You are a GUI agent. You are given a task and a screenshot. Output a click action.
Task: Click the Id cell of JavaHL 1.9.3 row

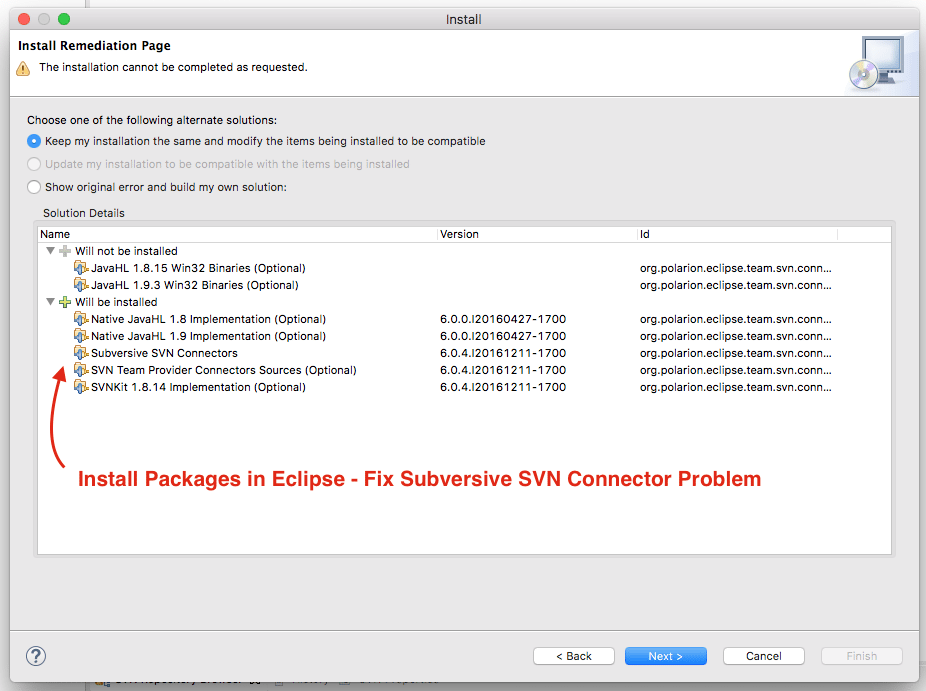click(x=736, y=285)
